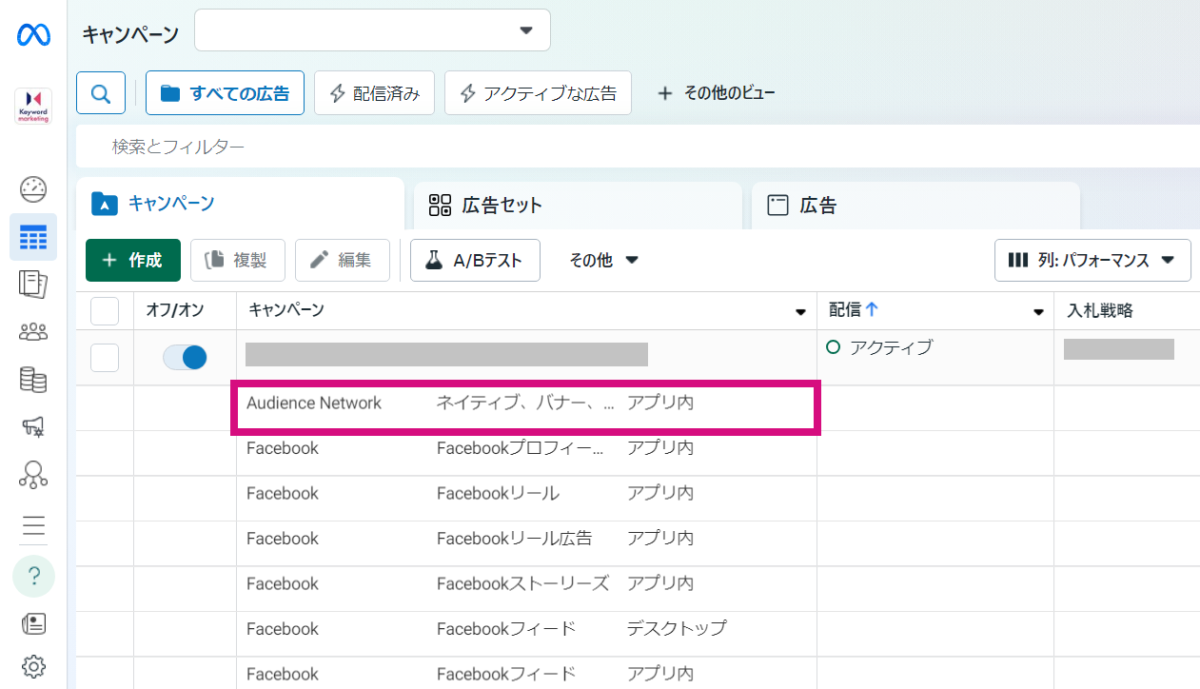Click Facebook platform cell in Facebookストーリーズ row
This screenshot has height=689, width=1200.
(283, 583)
